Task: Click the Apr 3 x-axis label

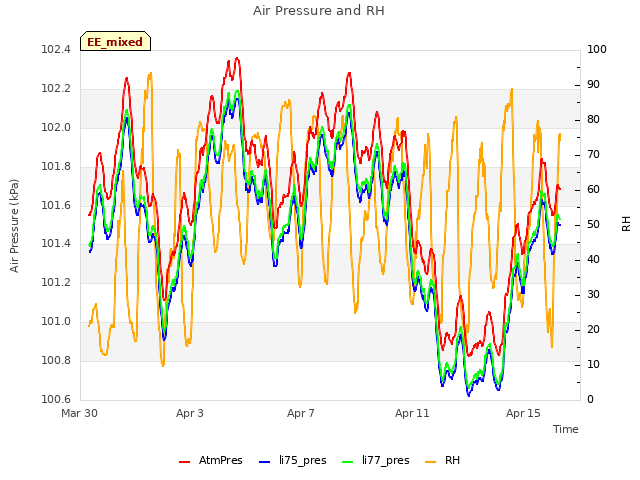Action: (x=190, y=413)
